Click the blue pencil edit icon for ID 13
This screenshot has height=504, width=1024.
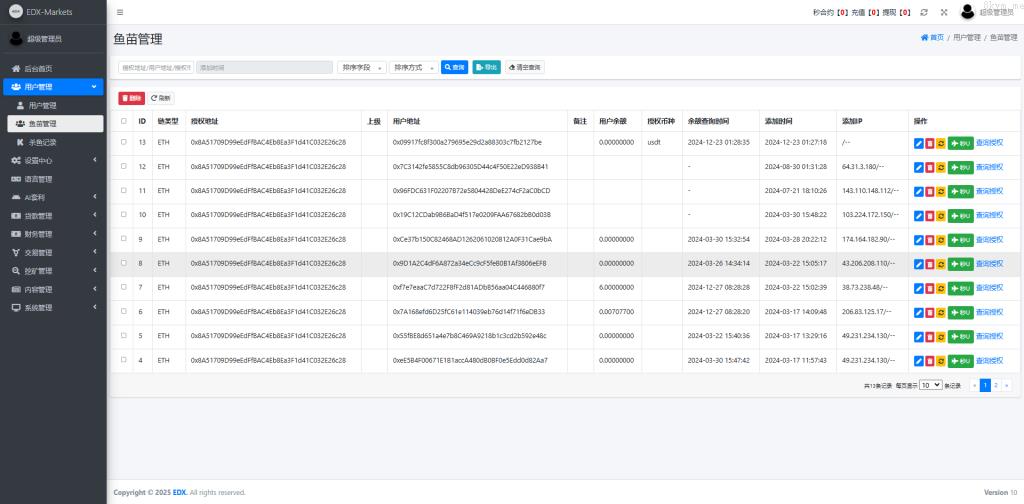[919, 143]
